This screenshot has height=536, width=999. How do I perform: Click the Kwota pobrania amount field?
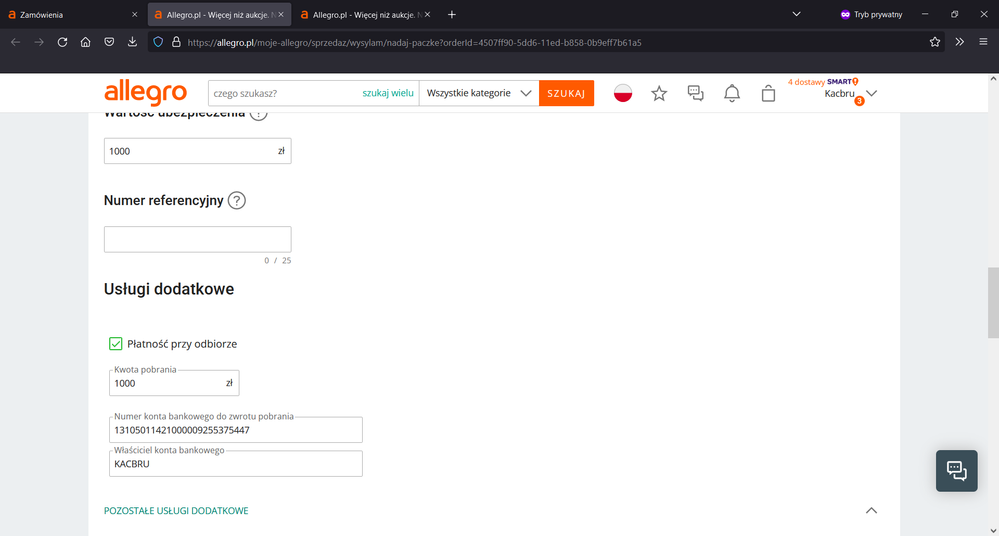click(168, 383)
